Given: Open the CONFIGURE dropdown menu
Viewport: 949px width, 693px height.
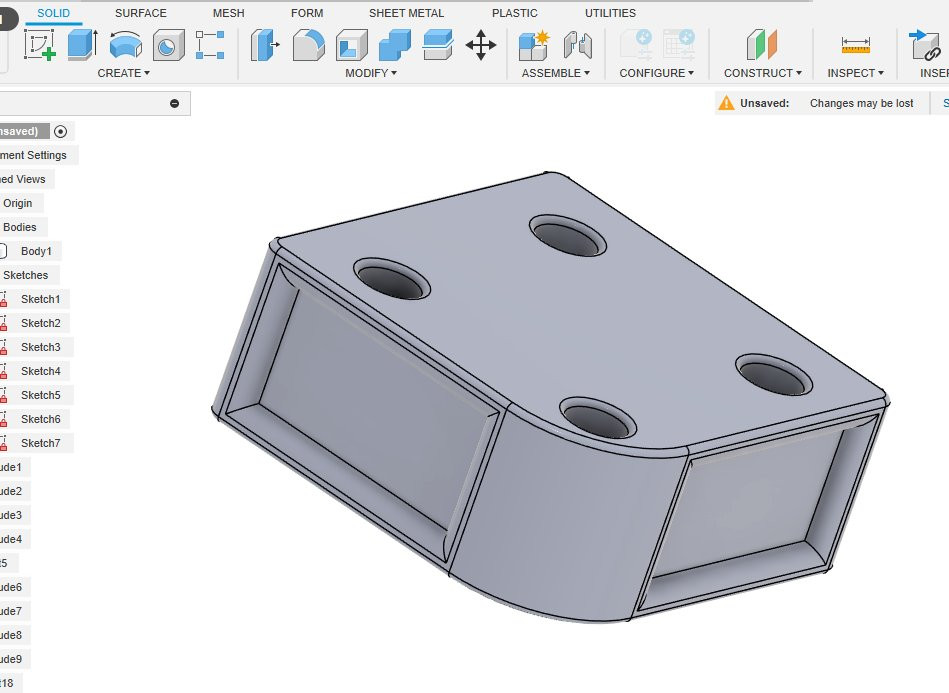Looking at the screenshot, I should 656,73.
